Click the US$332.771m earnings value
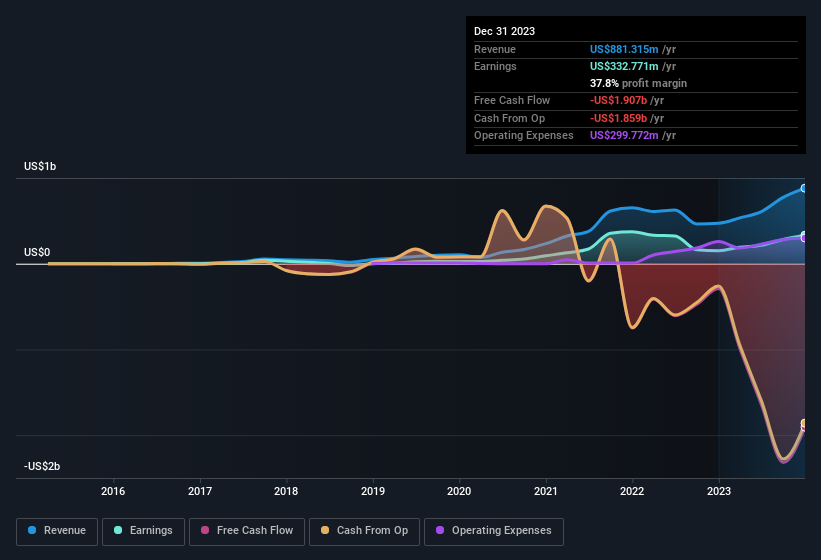Viewport: 821px width, 560px height. pyautogui.click(x=624, y=66)
